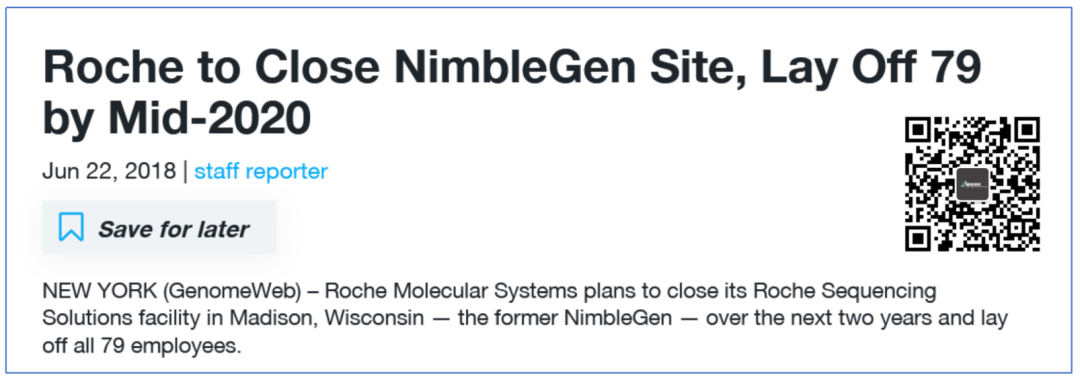Click the QR code image
The height and width of the screenshot is (381, 1080).
972,184
